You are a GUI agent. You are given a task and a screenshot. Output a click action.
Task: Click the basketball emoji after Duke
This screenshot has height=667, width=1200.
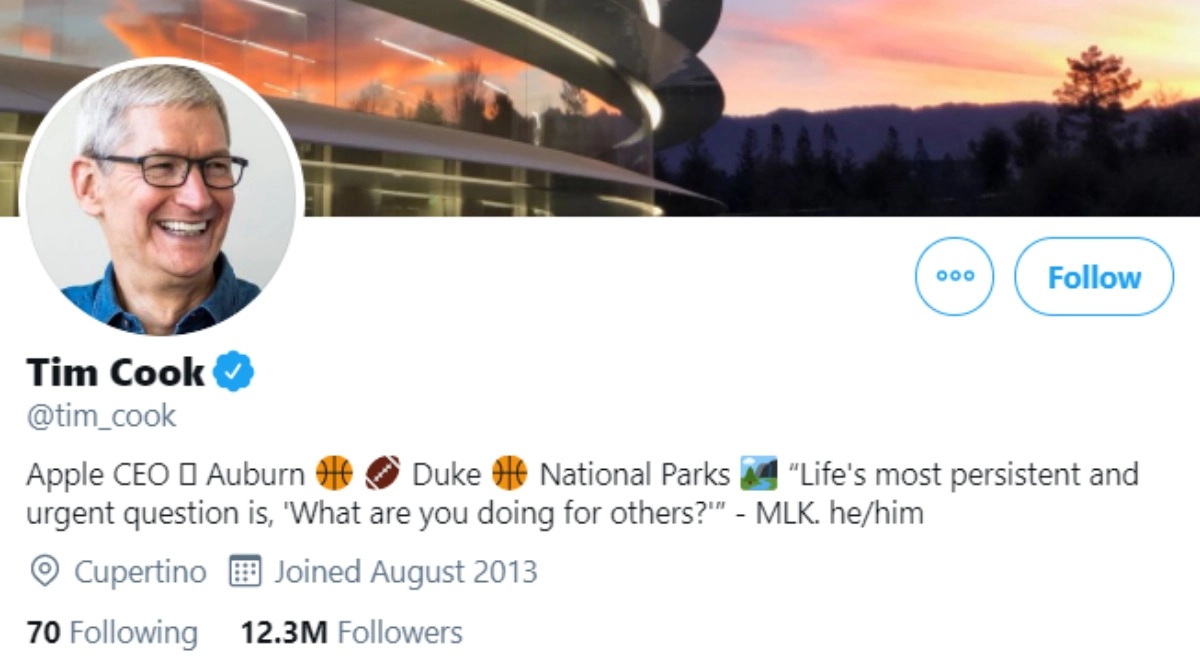coord(510,472)
